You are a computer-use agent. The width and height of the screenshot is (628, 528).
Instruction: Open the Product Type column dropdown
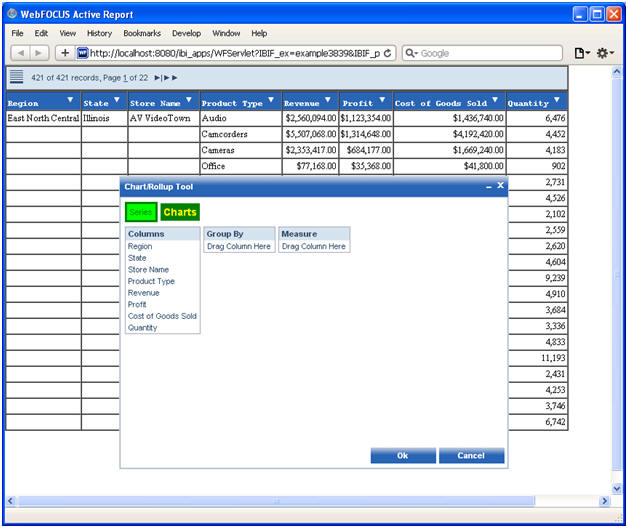pyautogui.click(x=271, y=99)
